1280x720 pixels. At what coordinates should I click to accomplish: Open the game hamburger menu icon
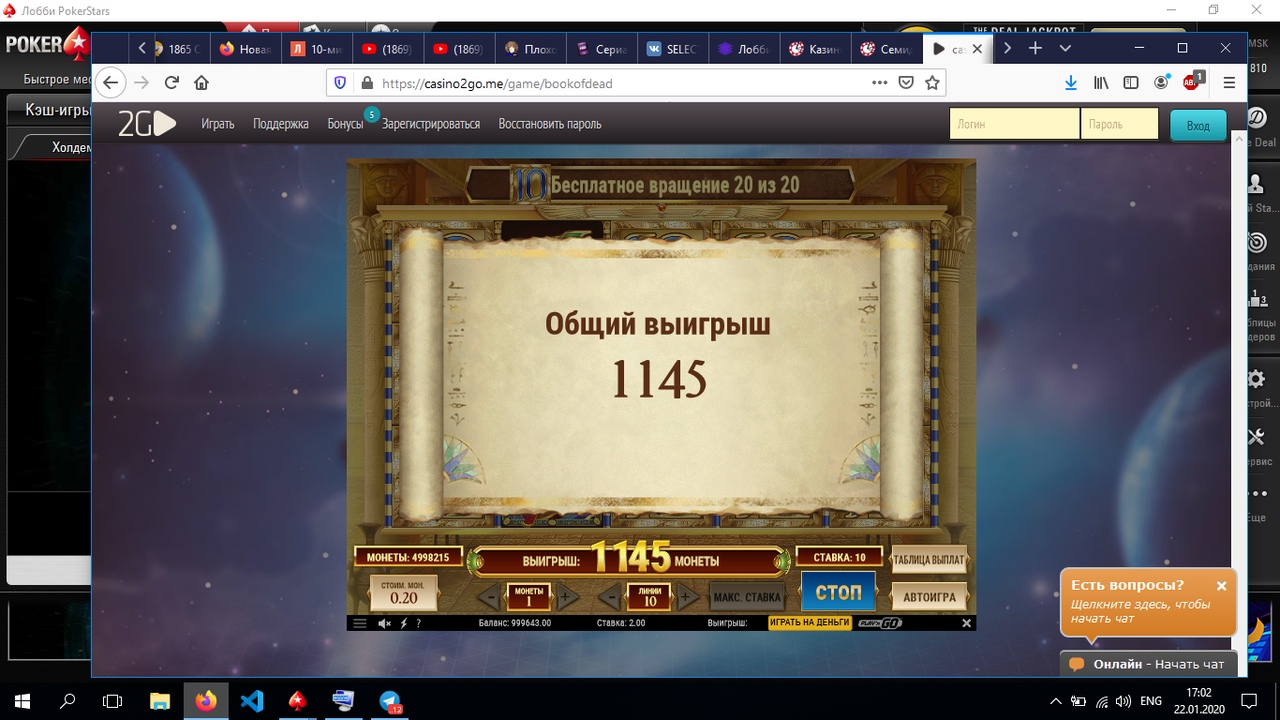(360, 623)
